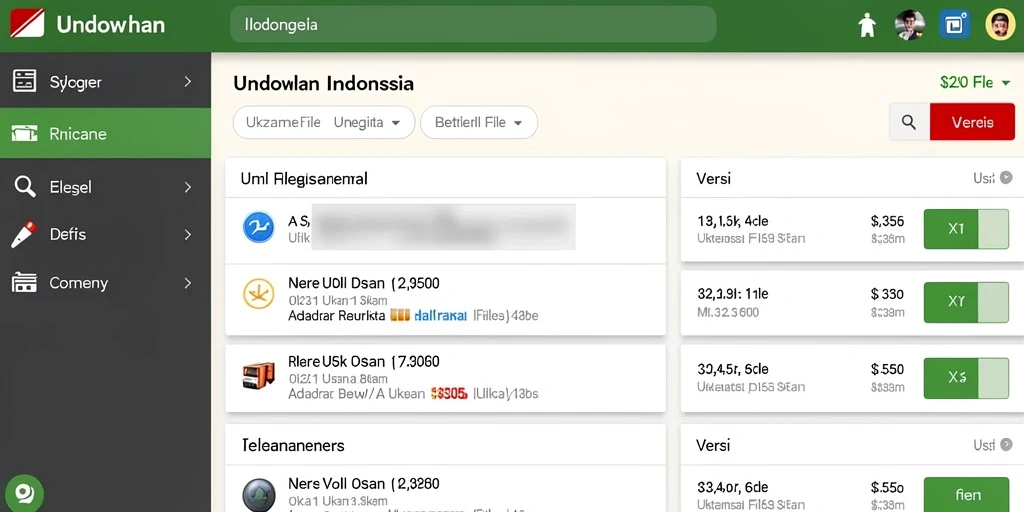1024x512 pixels.
Task: Click the Elegel magnifier icon
Action: pyautogui.click(x=24, y=187)
